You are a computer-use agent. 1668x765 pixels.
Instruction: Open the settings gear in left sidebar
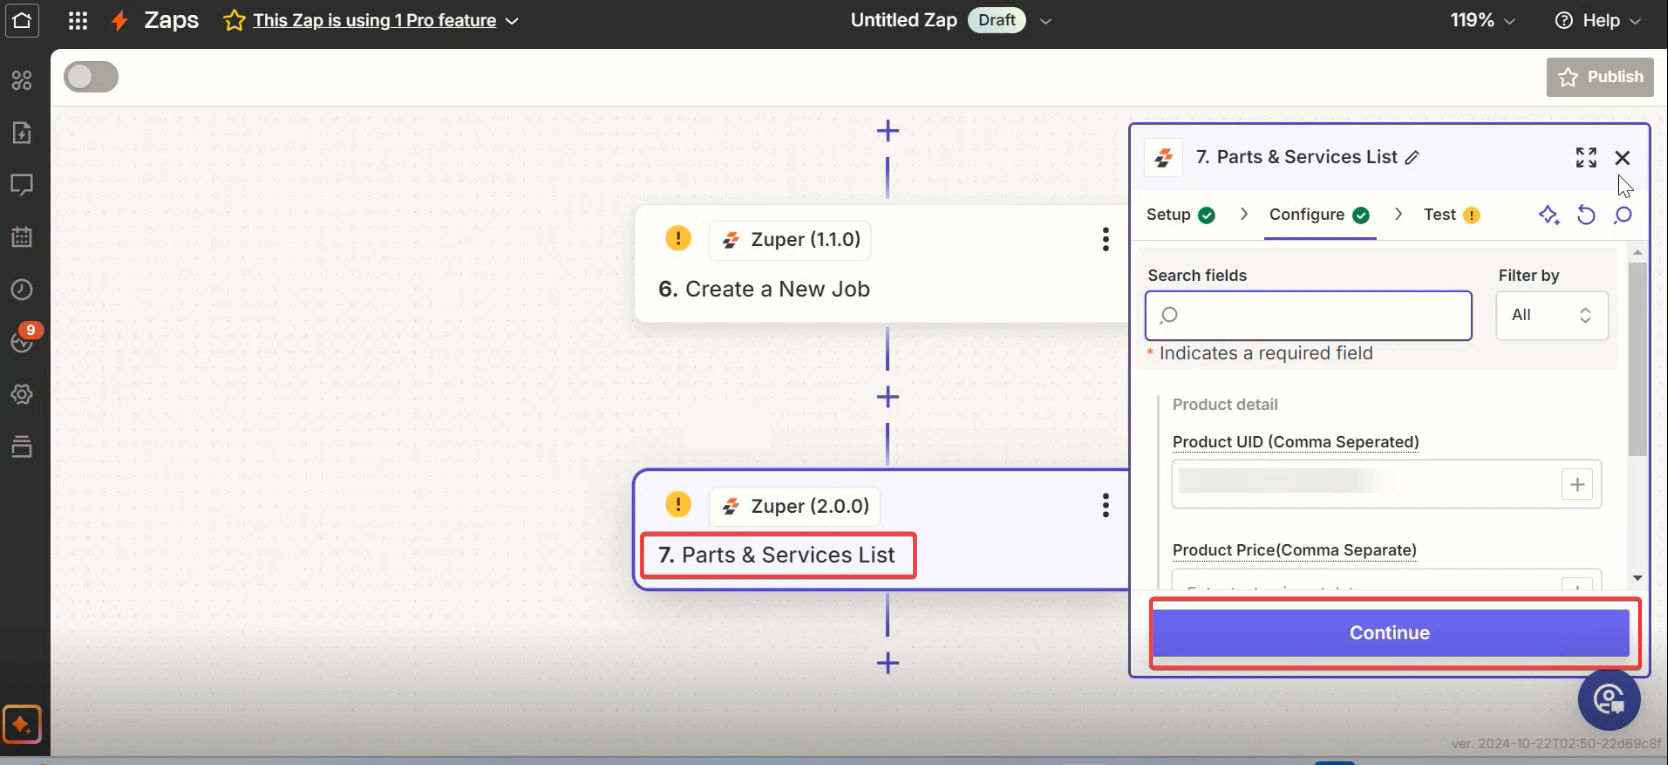[22, 394]
